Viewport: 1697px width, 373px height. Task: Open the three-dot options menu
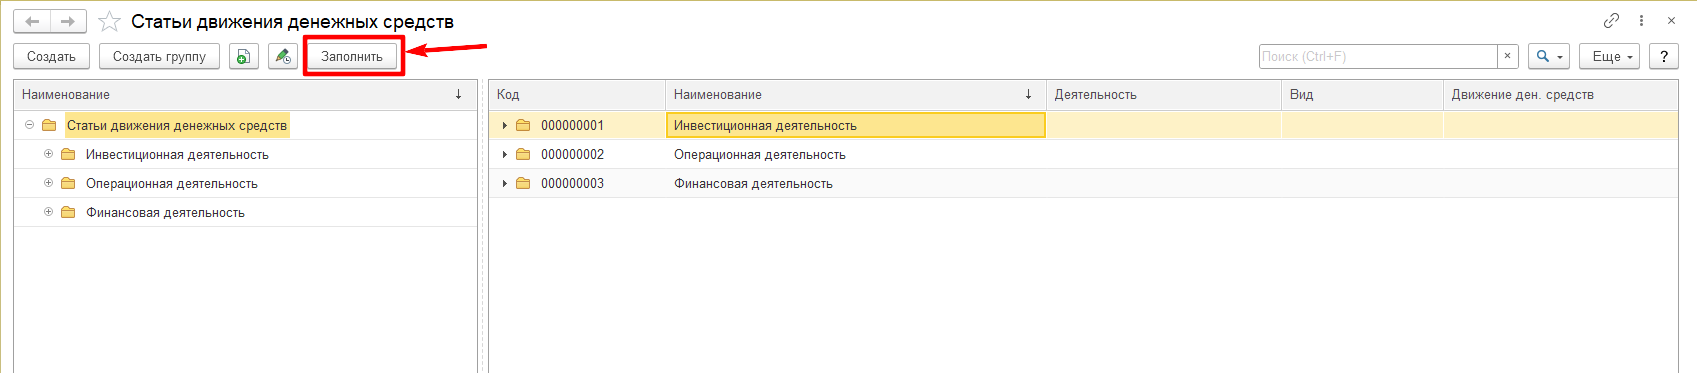tap(1641, 20)
